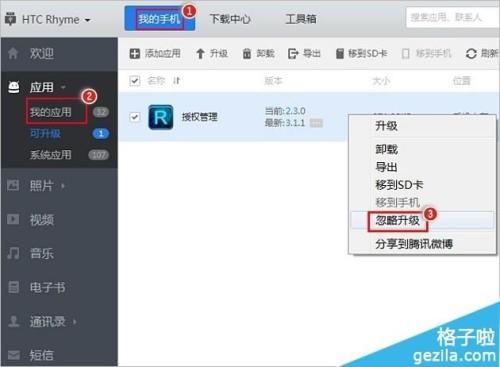Click the search apps and contacts field
This screenshot has height=367, width=500.
pos(453,17)
